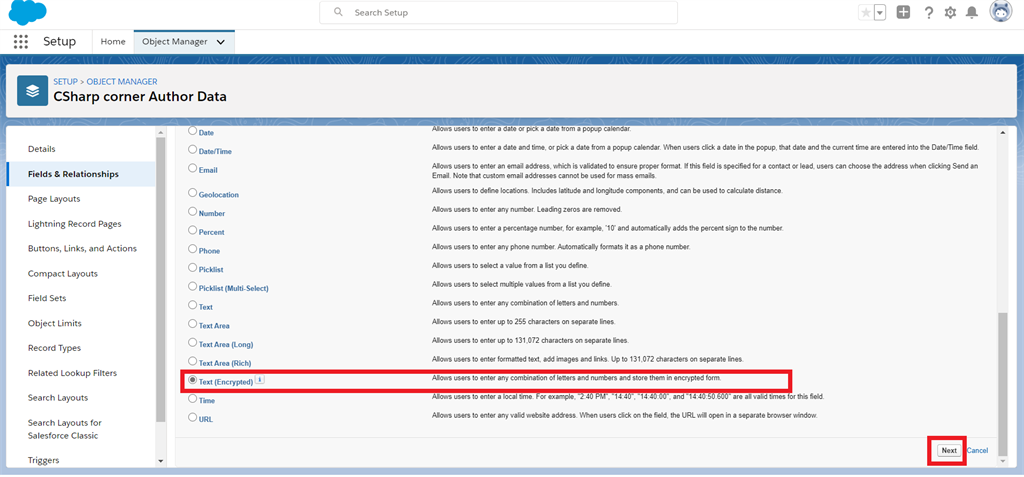1024x477 pixels.
Task: Select the Text Area radio button
Action: [x=193, y=323]
